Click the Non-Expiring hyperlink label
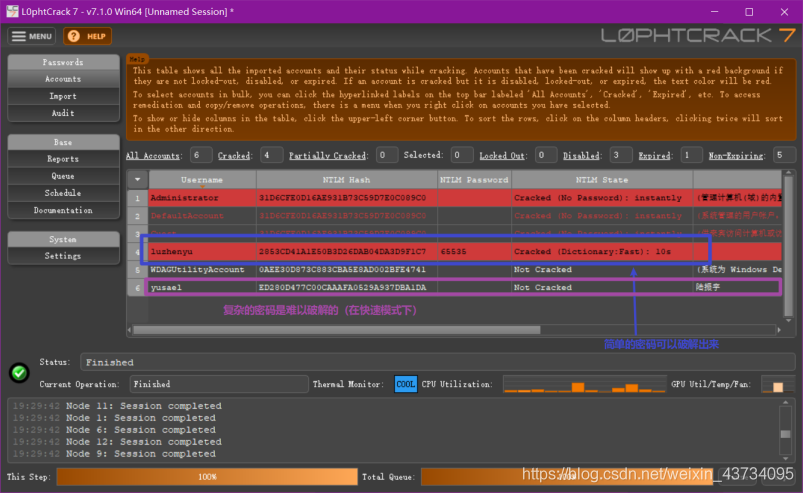Image resolution: width=804 pixels, height=493 pixels. click(735, 155)
